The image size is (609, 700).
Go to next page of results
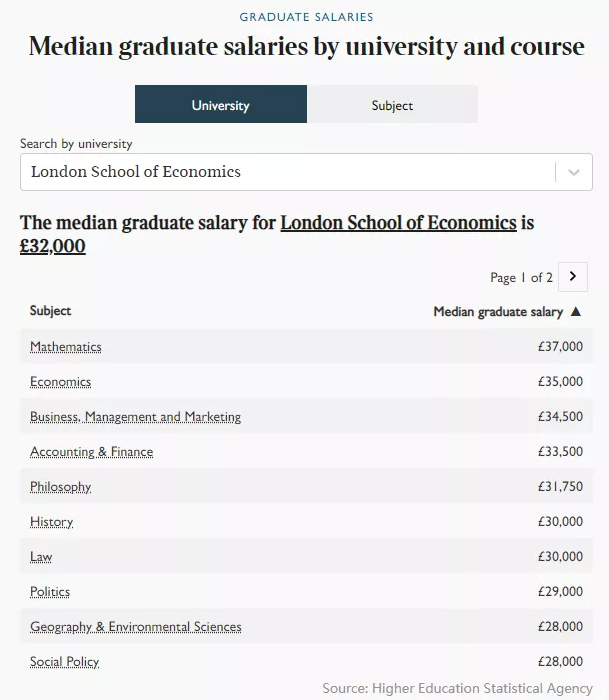(573, 277)
